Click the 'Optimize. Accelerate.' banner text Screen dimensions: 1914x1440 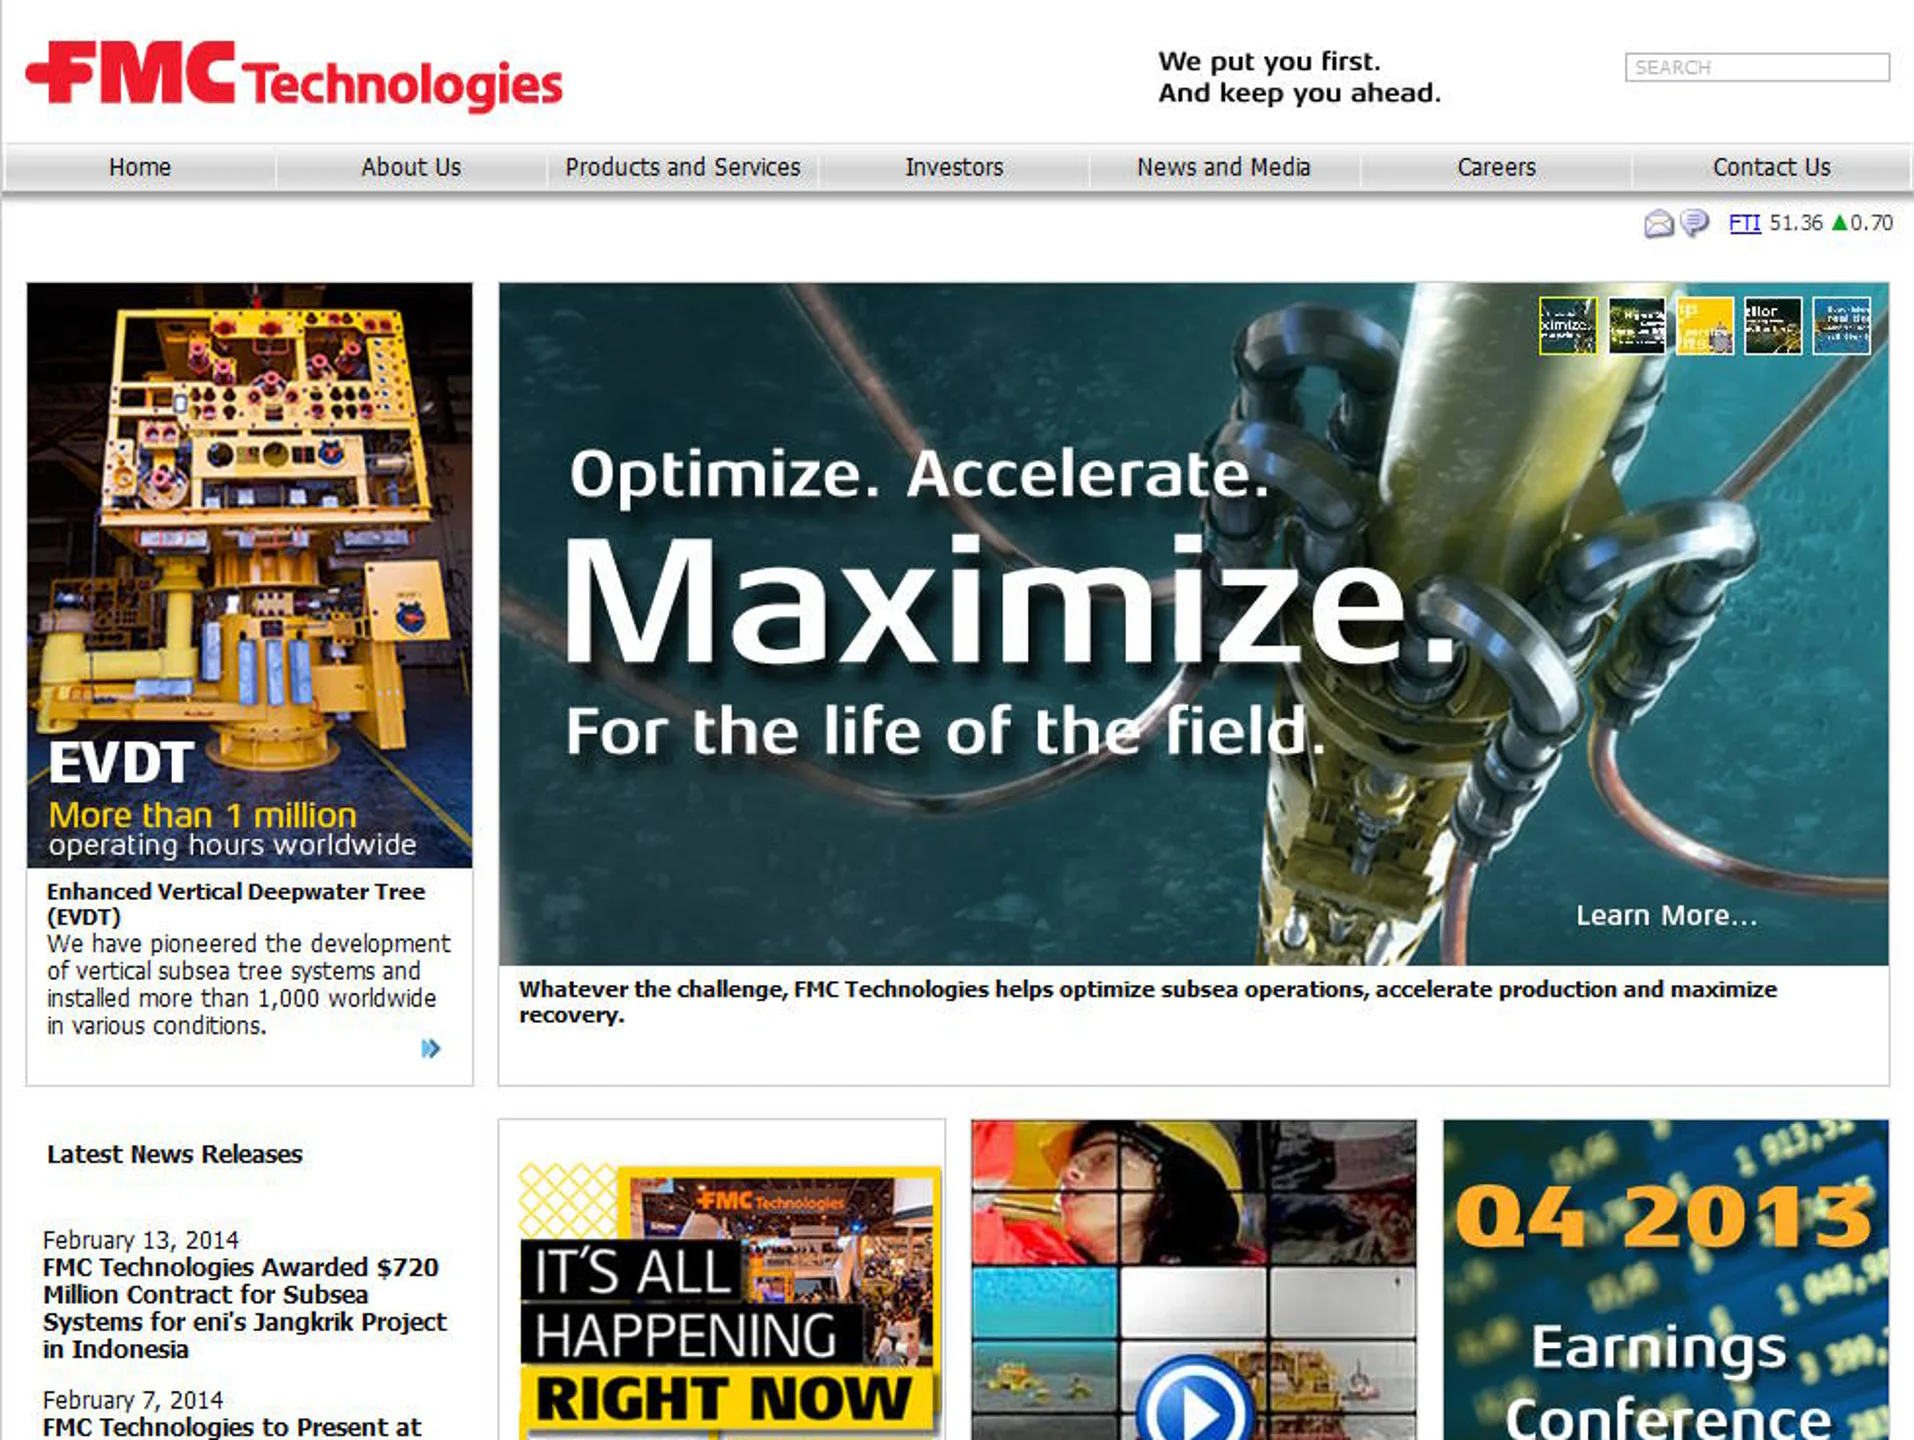(920, 474)
